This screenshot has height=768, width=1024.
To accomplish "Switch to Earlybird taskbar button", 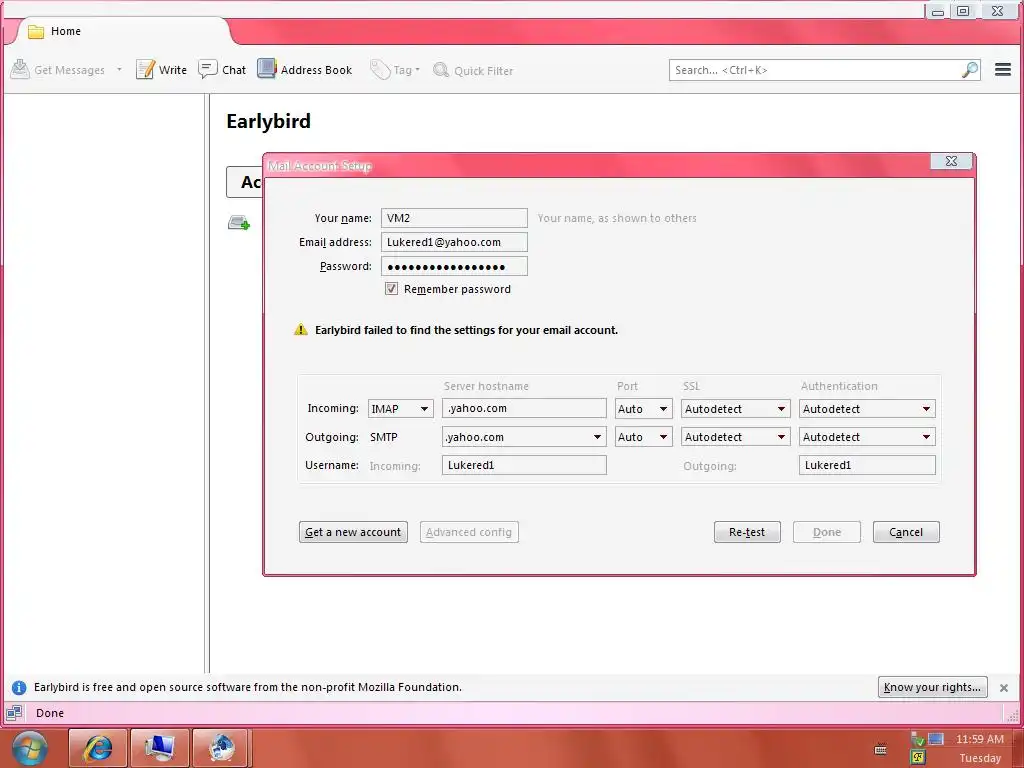I will (x=221, y=748).
